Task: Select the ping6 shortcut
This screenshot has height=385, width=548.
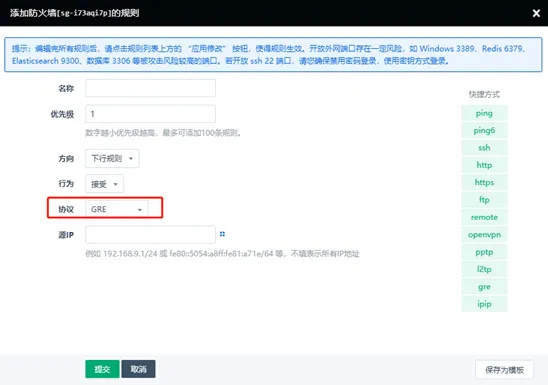Action: [484, 130]
